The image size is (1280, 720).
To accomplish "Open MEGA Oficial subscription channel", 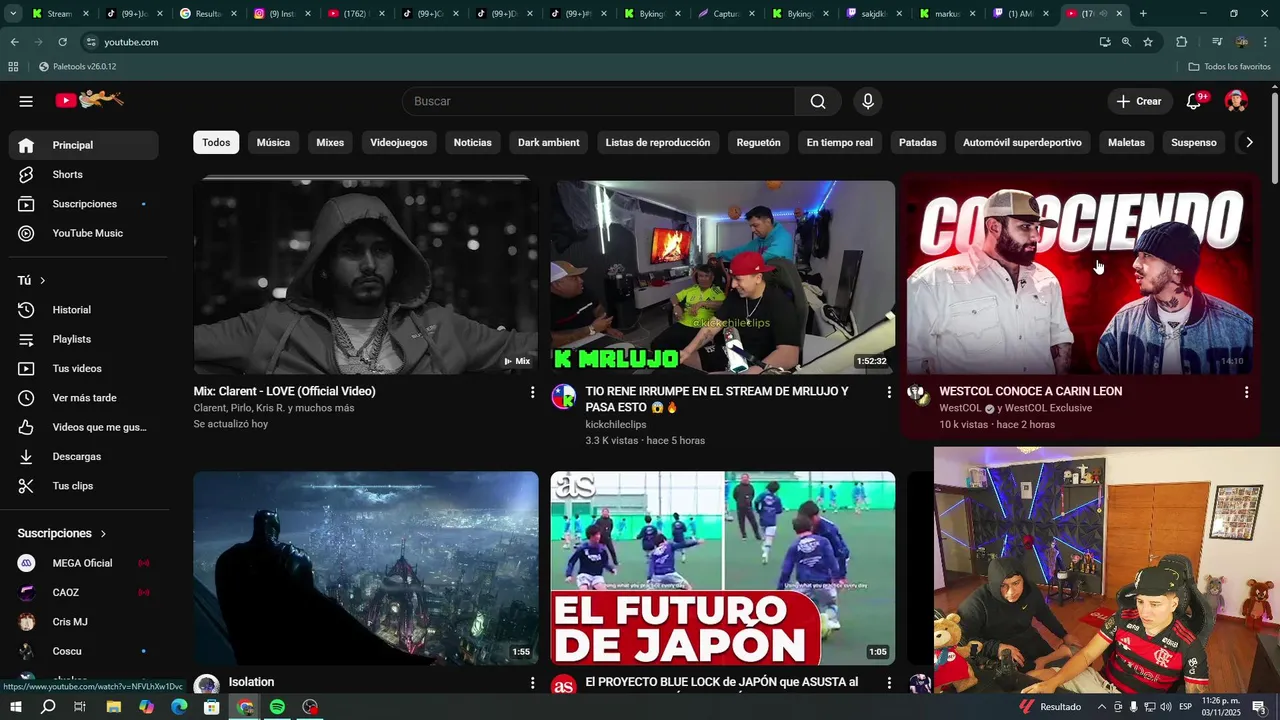I will (84, 563).
